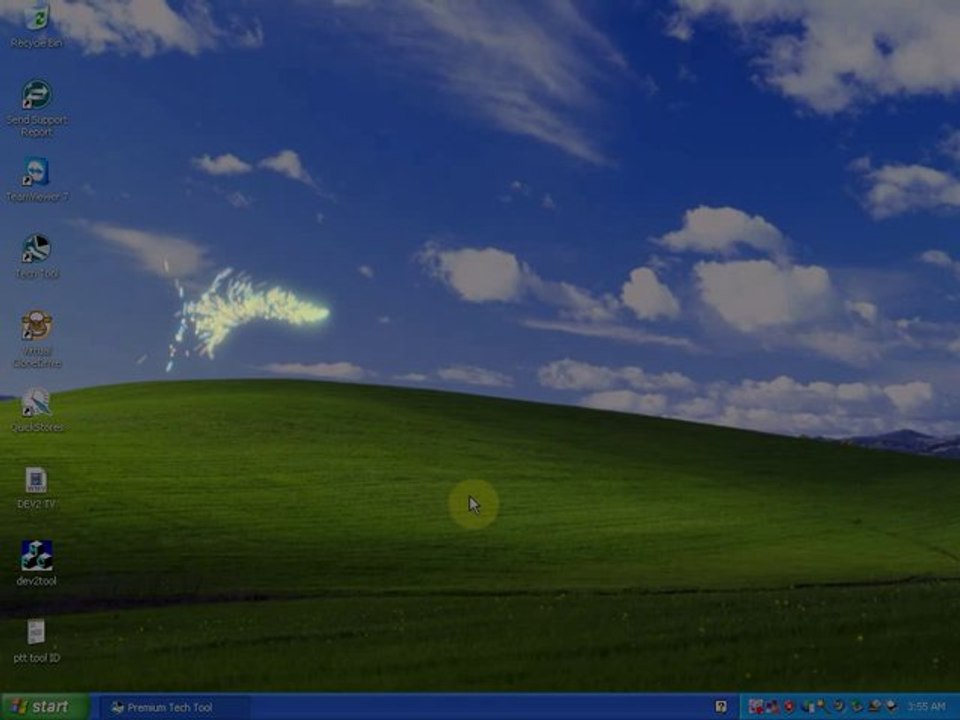960x720 pixels.
Task: Click the red shield security tray icon
Action: click(x=789, y=707)
